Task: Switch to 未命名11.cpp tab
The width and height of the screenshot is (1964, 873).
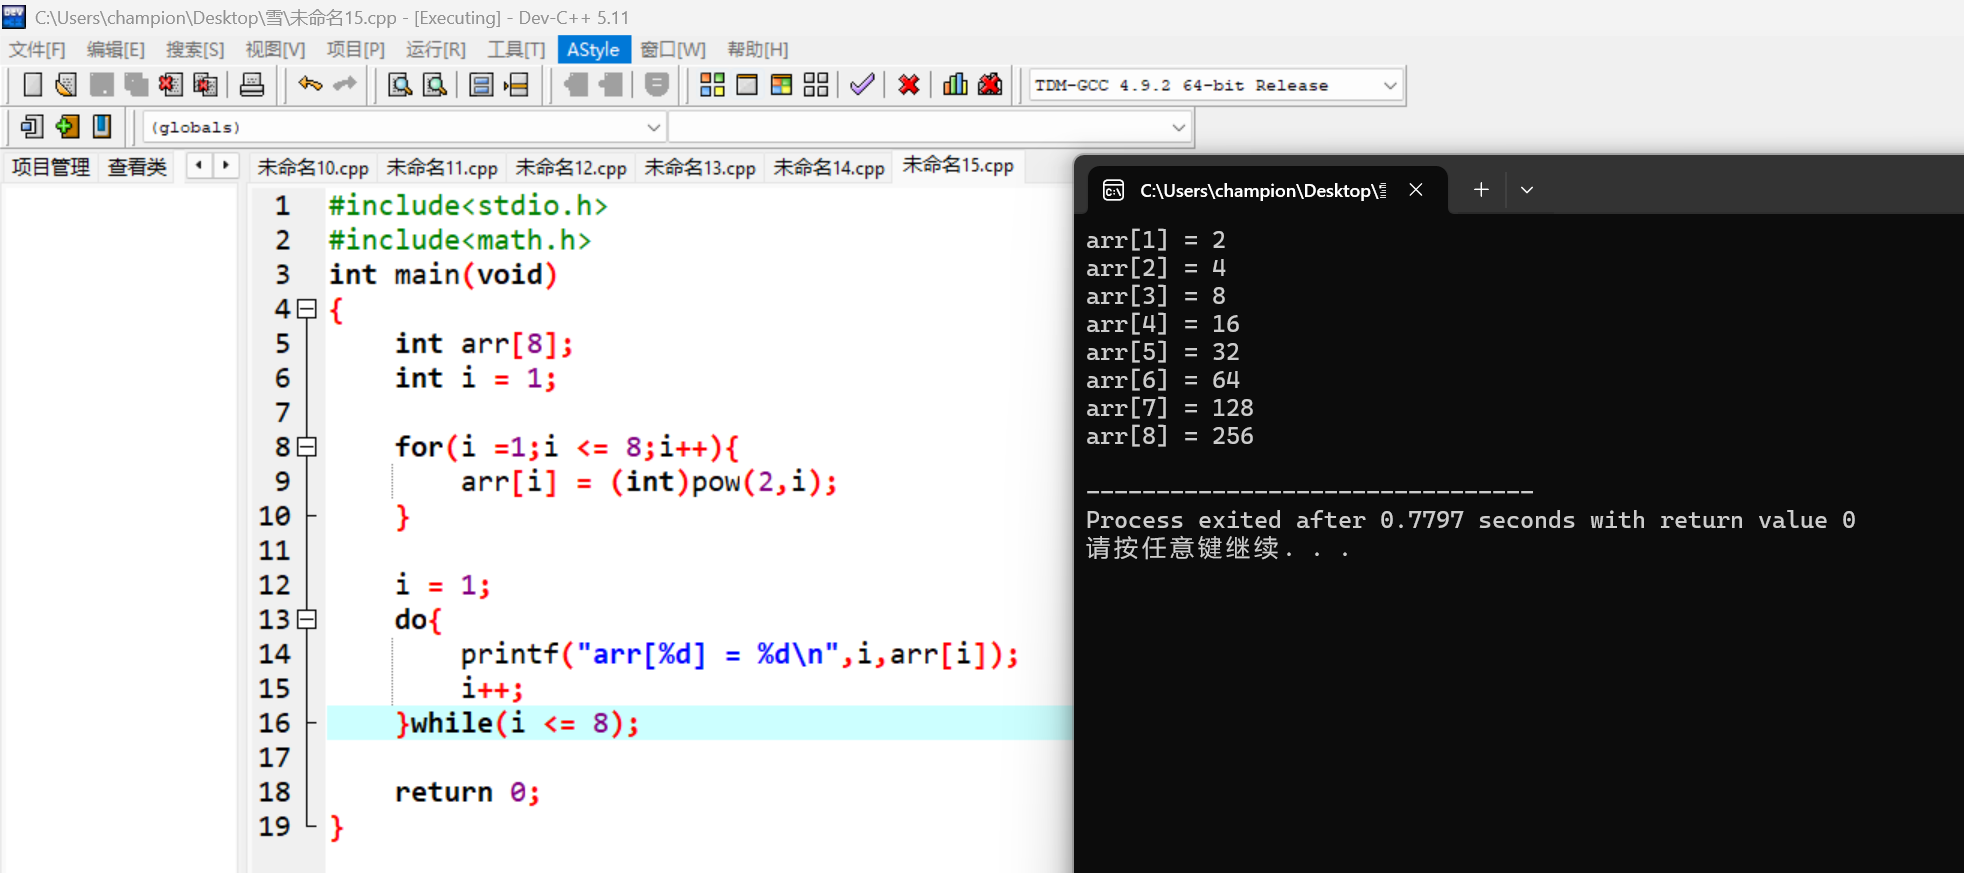Action: [x=442, y=168]
